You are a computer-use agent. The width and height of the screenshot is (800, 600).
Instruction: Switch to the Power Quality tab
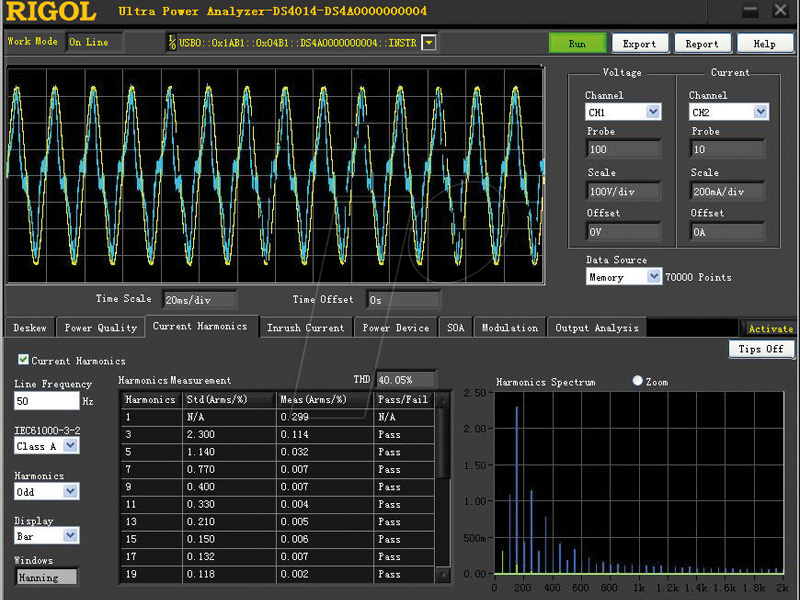click(100, 327)
